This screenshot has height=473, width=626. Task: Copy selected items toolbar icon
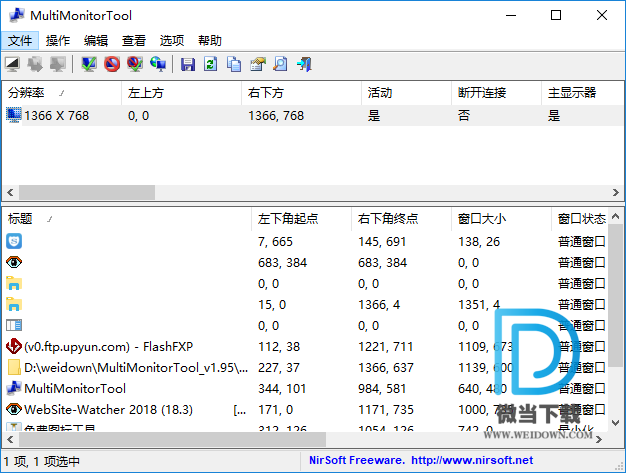[234, 64]
